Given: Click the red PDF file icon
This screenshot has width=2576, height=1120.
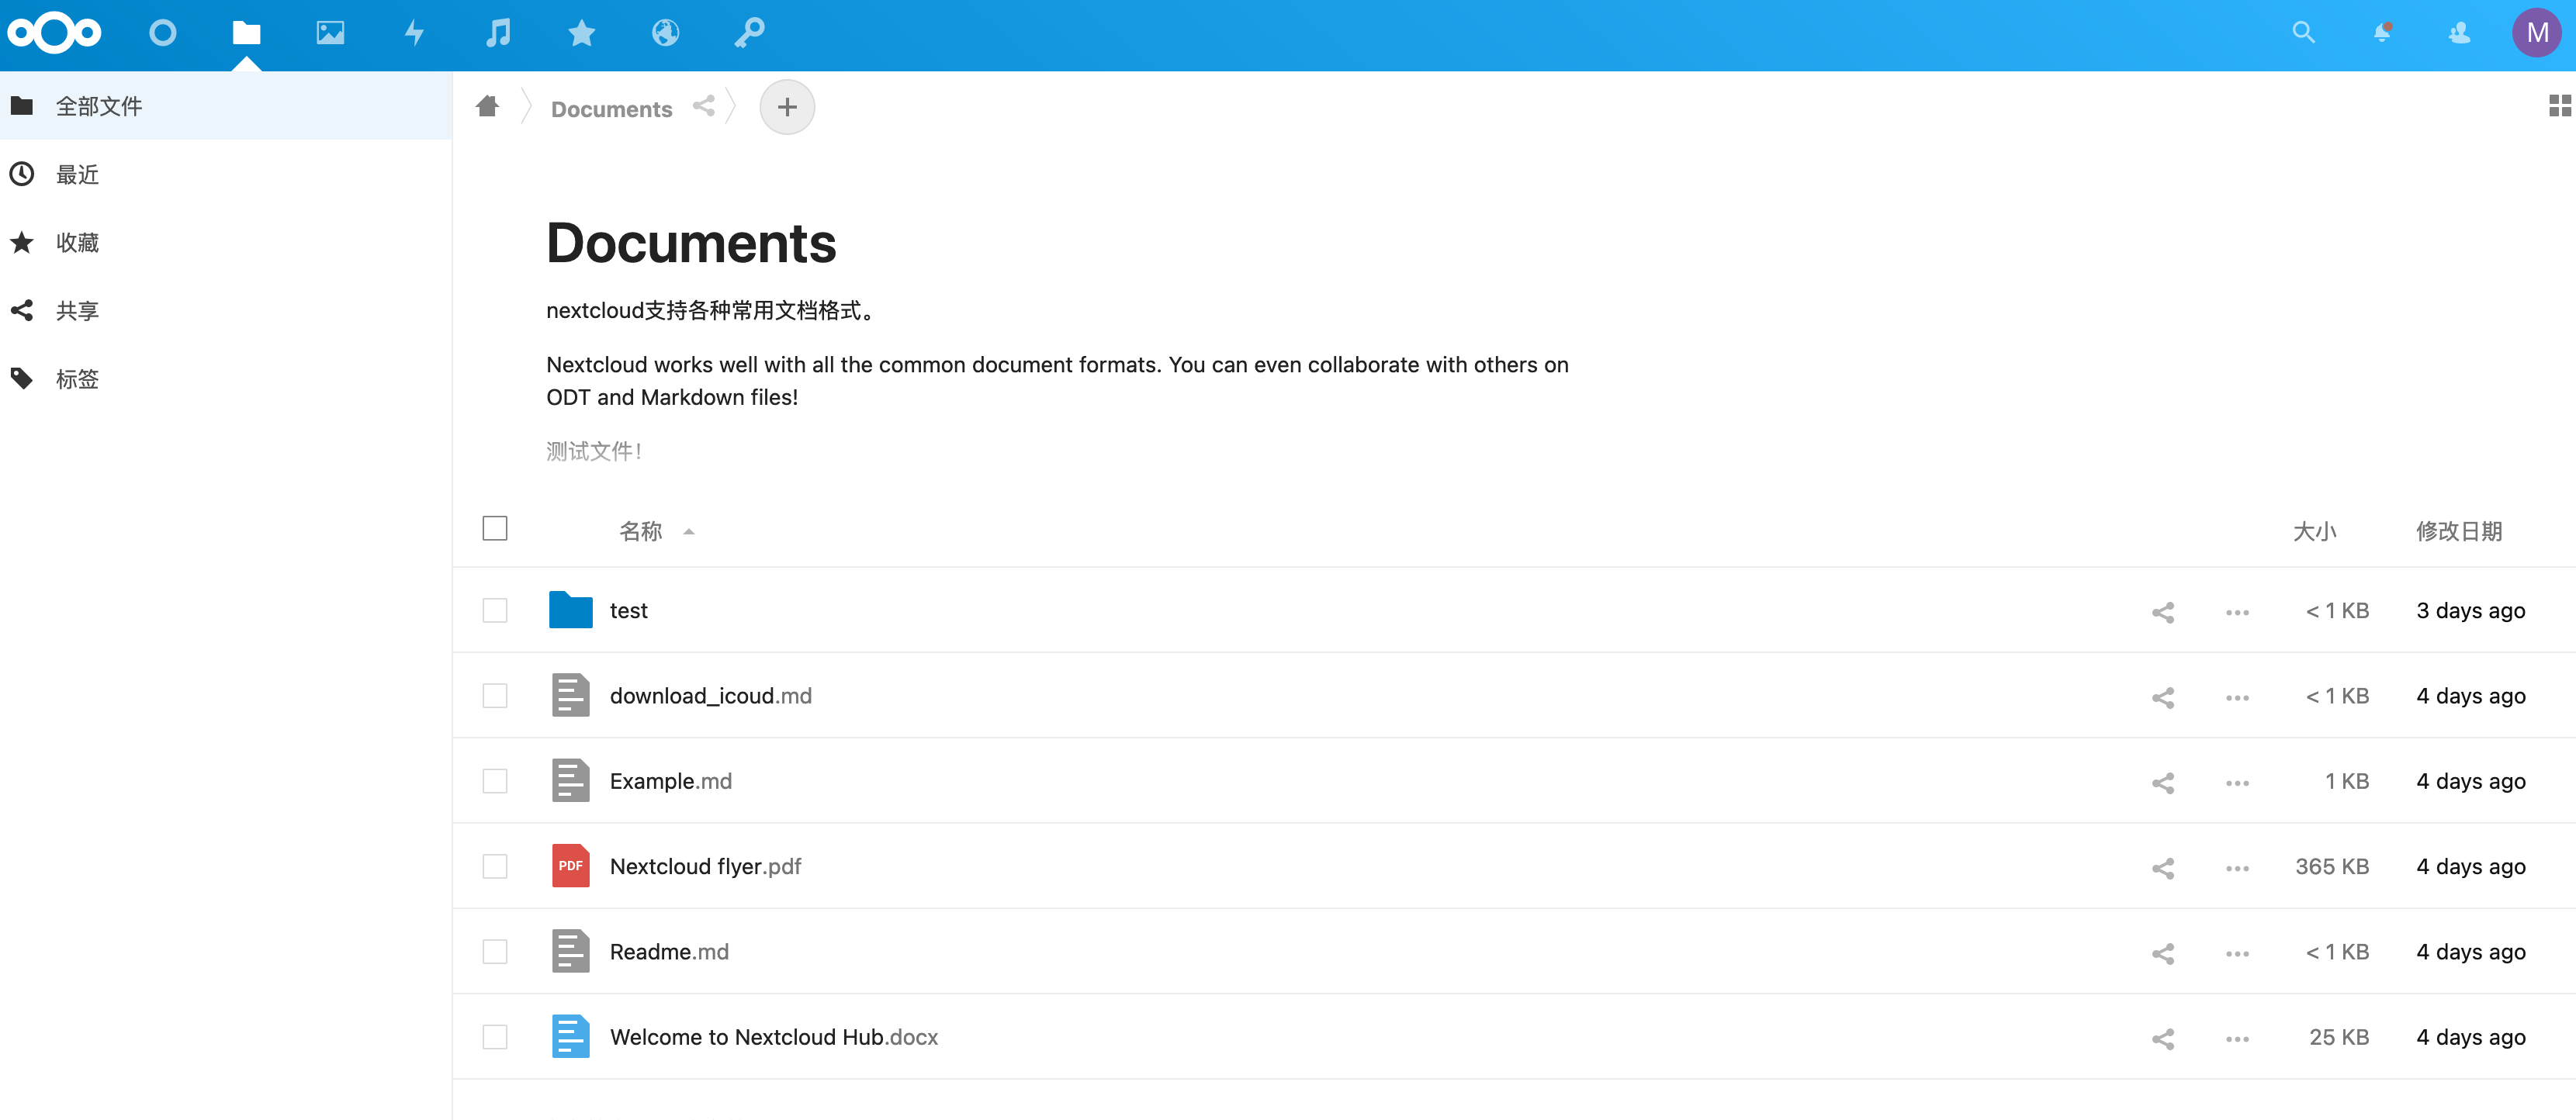Looking at the screenshot, I should [570, 866].
